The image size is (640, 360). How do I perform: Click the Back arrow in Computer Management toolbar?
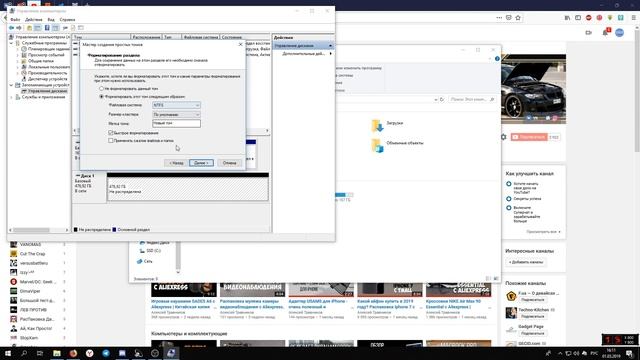click(x=11, y=28)
